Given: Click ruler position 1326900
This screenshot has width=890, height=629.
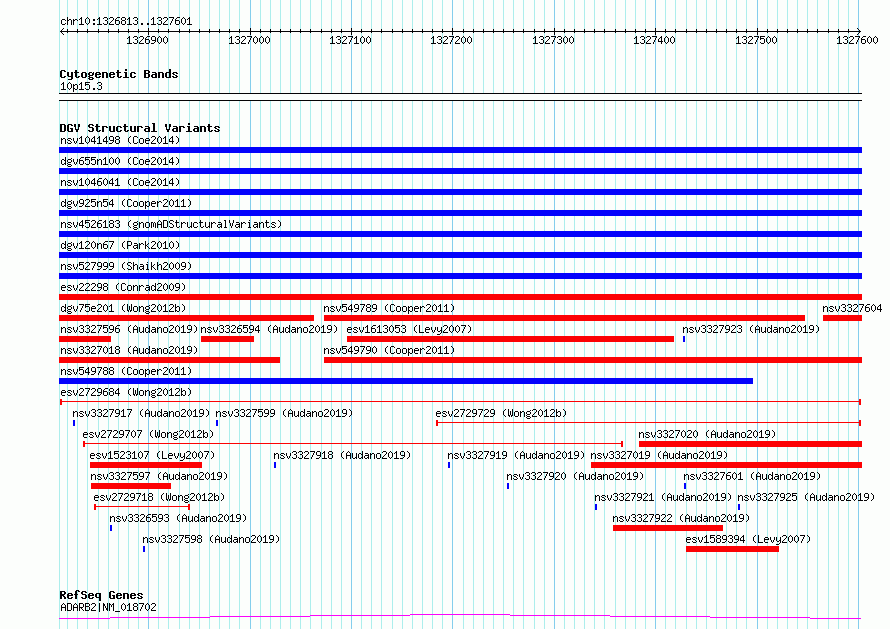Looking at the screenshot, I should coord(147,40).
